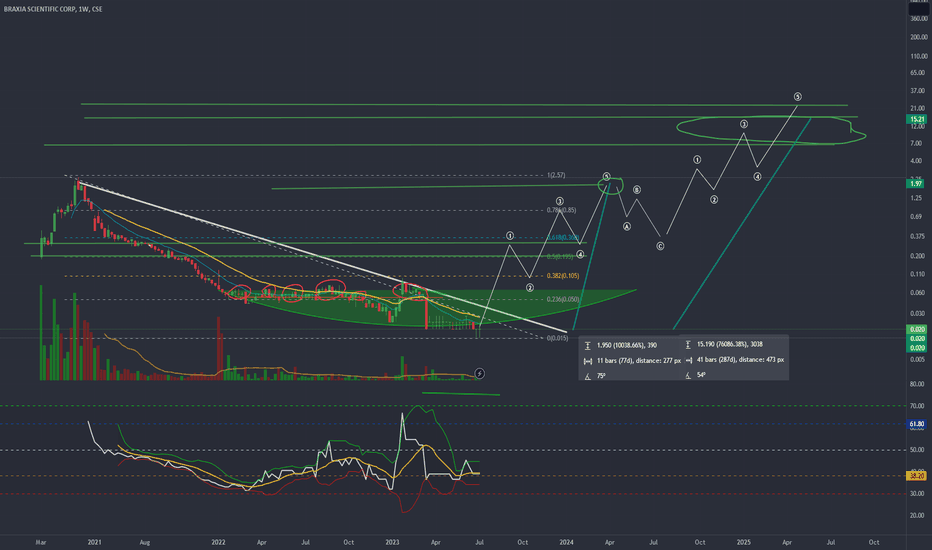Click the 30.00 oscillator scale label
932x550 pixels.
point(917,494)
